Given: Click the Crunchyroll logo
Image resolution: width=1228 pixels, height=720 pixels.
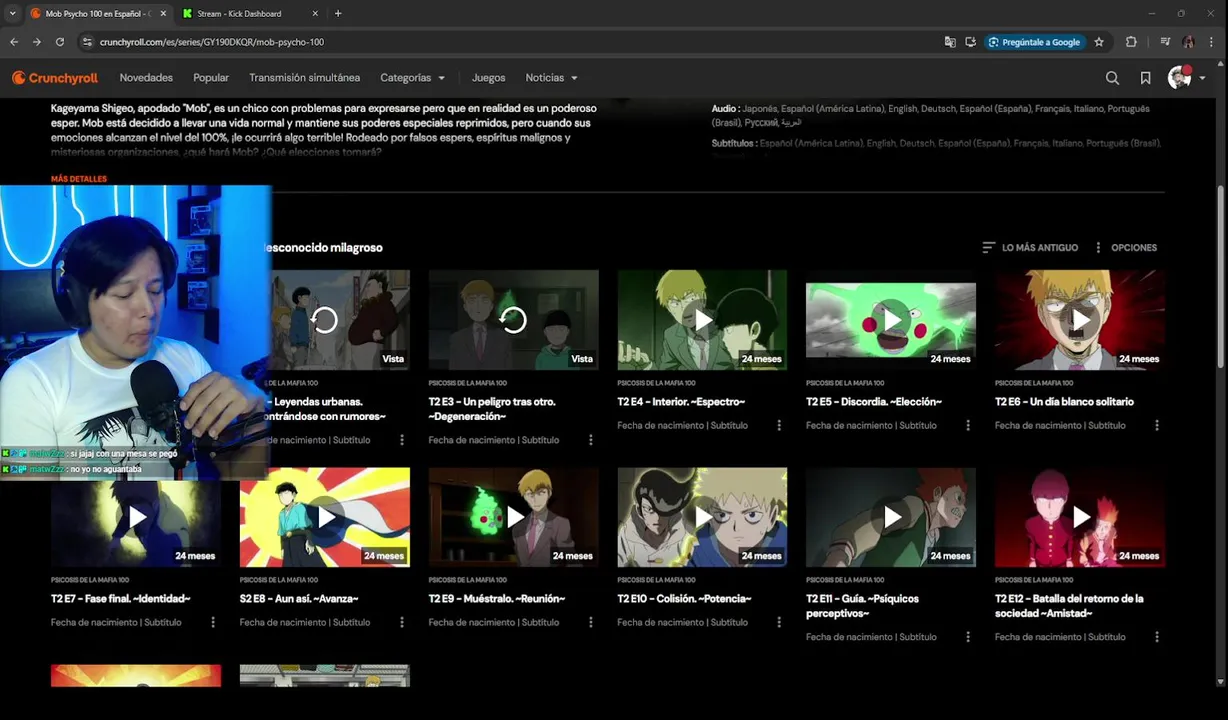Looking at the screenshot, I should pos(55,78).
